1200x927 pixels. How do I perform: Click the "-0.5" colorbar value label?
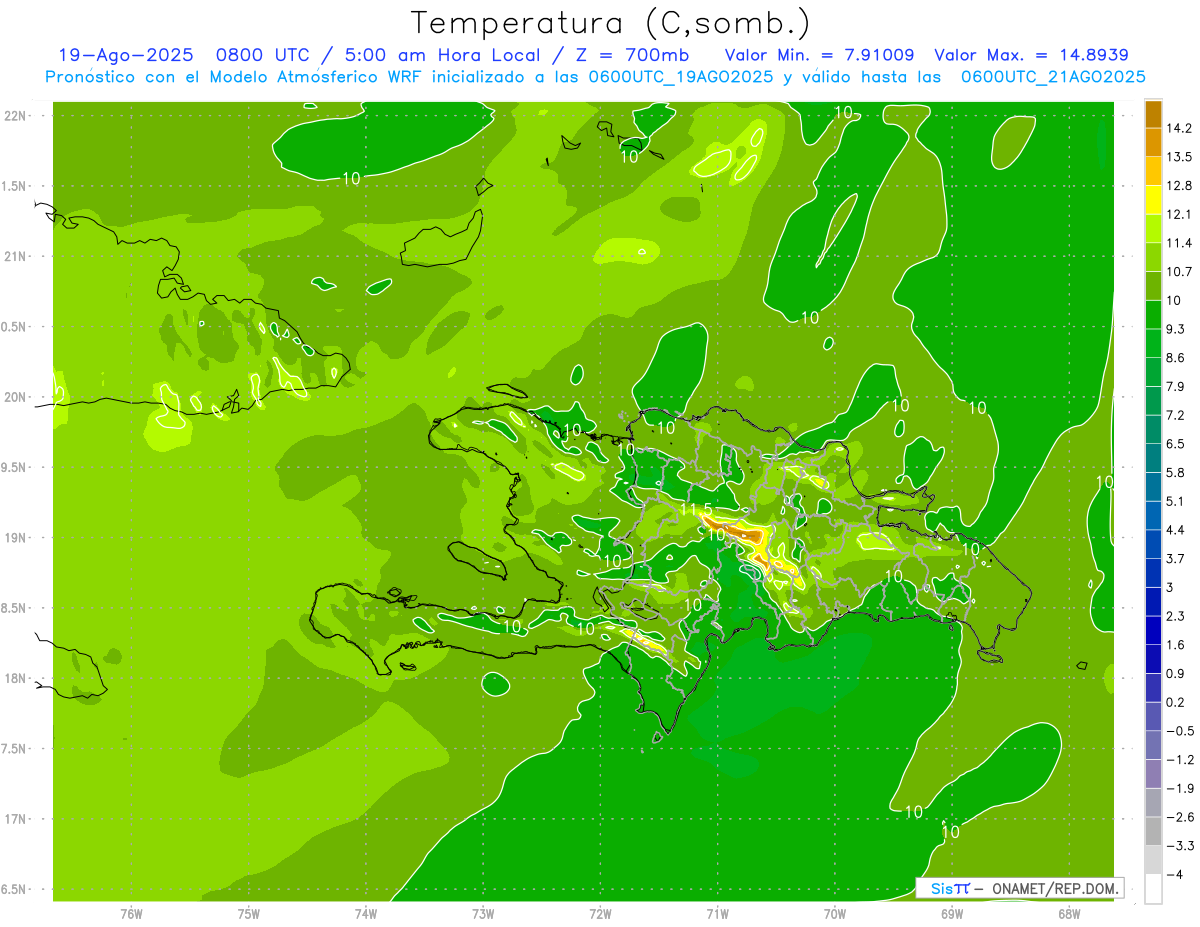coord(1180,731)
